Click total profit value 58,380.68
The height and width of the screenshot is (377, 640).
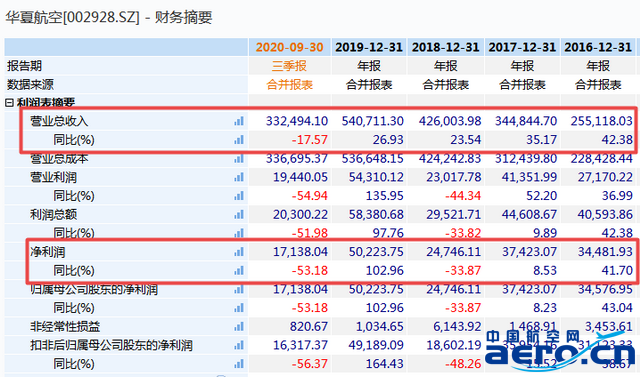click(x=376, y=215)
